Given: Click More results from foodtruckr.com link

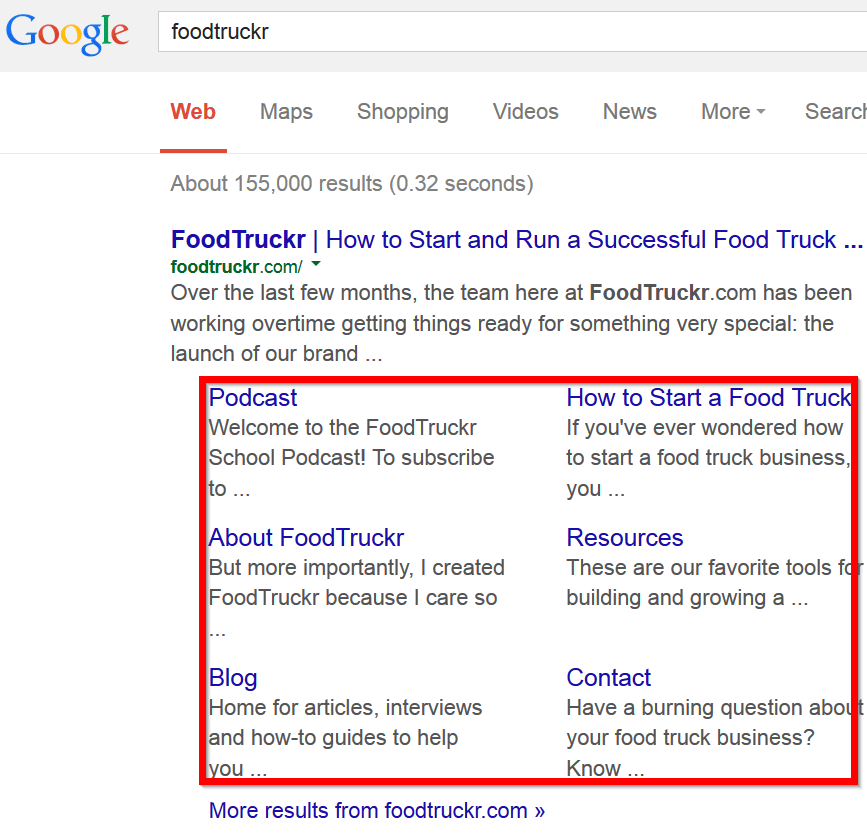Looking at the screenshot, I should (x=377, y=811).
